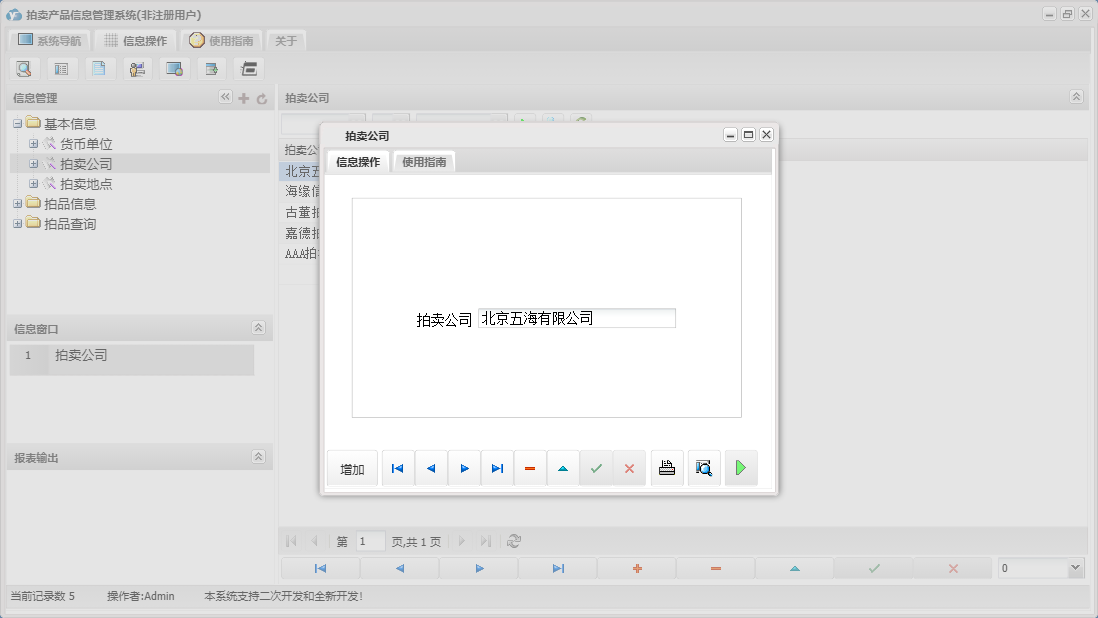This screenshot has width=1098, height=618.
Task: Click into the 拍卖公司 name input field
Action: (575, 317)
